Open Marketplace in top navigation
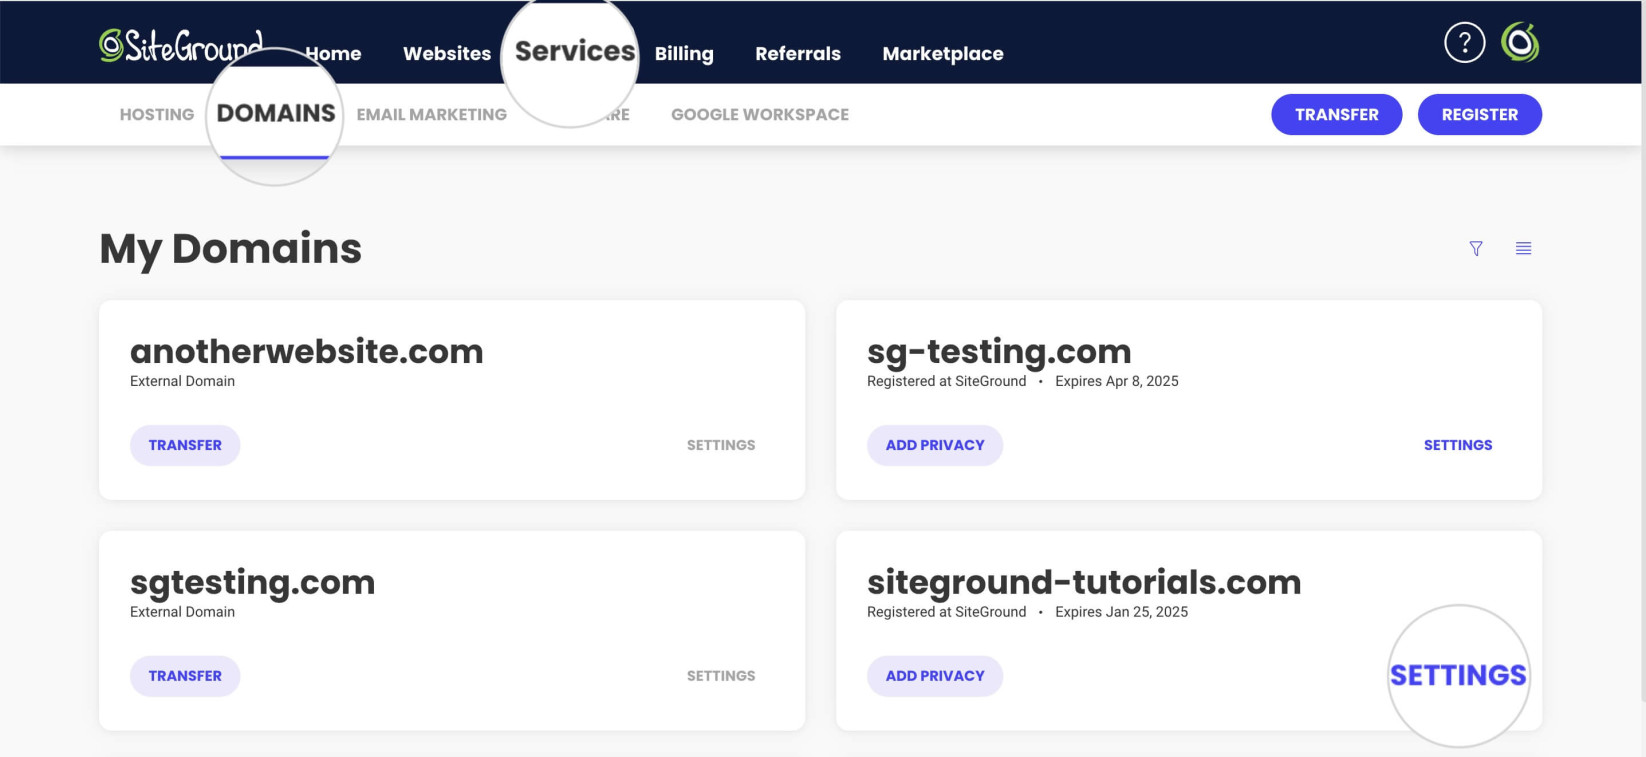Image resolution: width=1646 pixels, height=757 pixels. click(943, 53)
